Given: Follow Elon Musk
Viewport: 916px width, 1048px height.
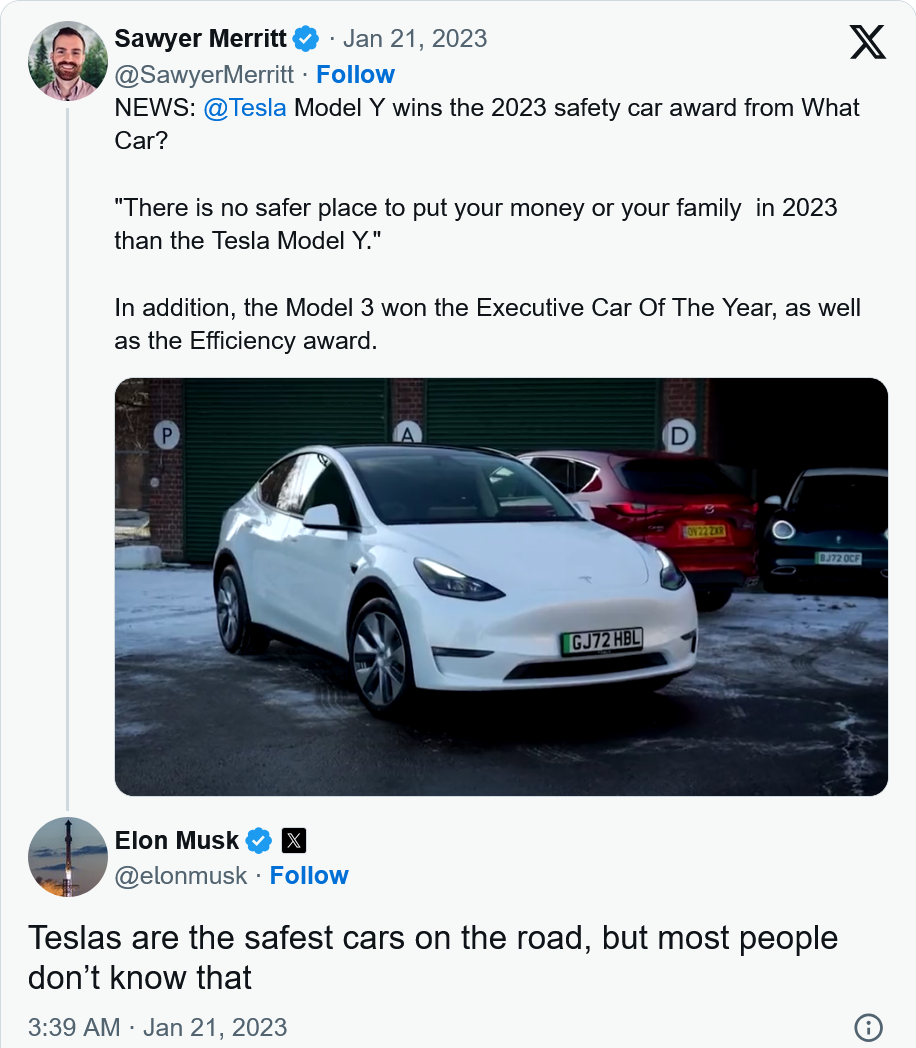Looking at the screenshot, I should 309,876.
